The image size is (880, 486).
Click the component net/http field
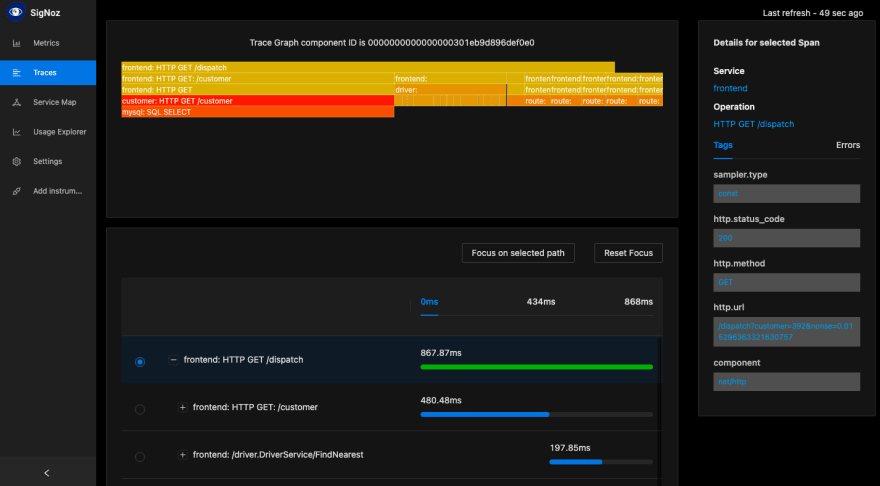[x=786, y=382]
